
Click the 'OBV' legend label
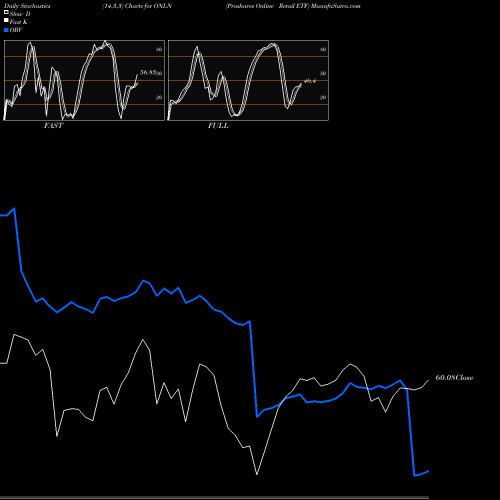click(16, 30)
